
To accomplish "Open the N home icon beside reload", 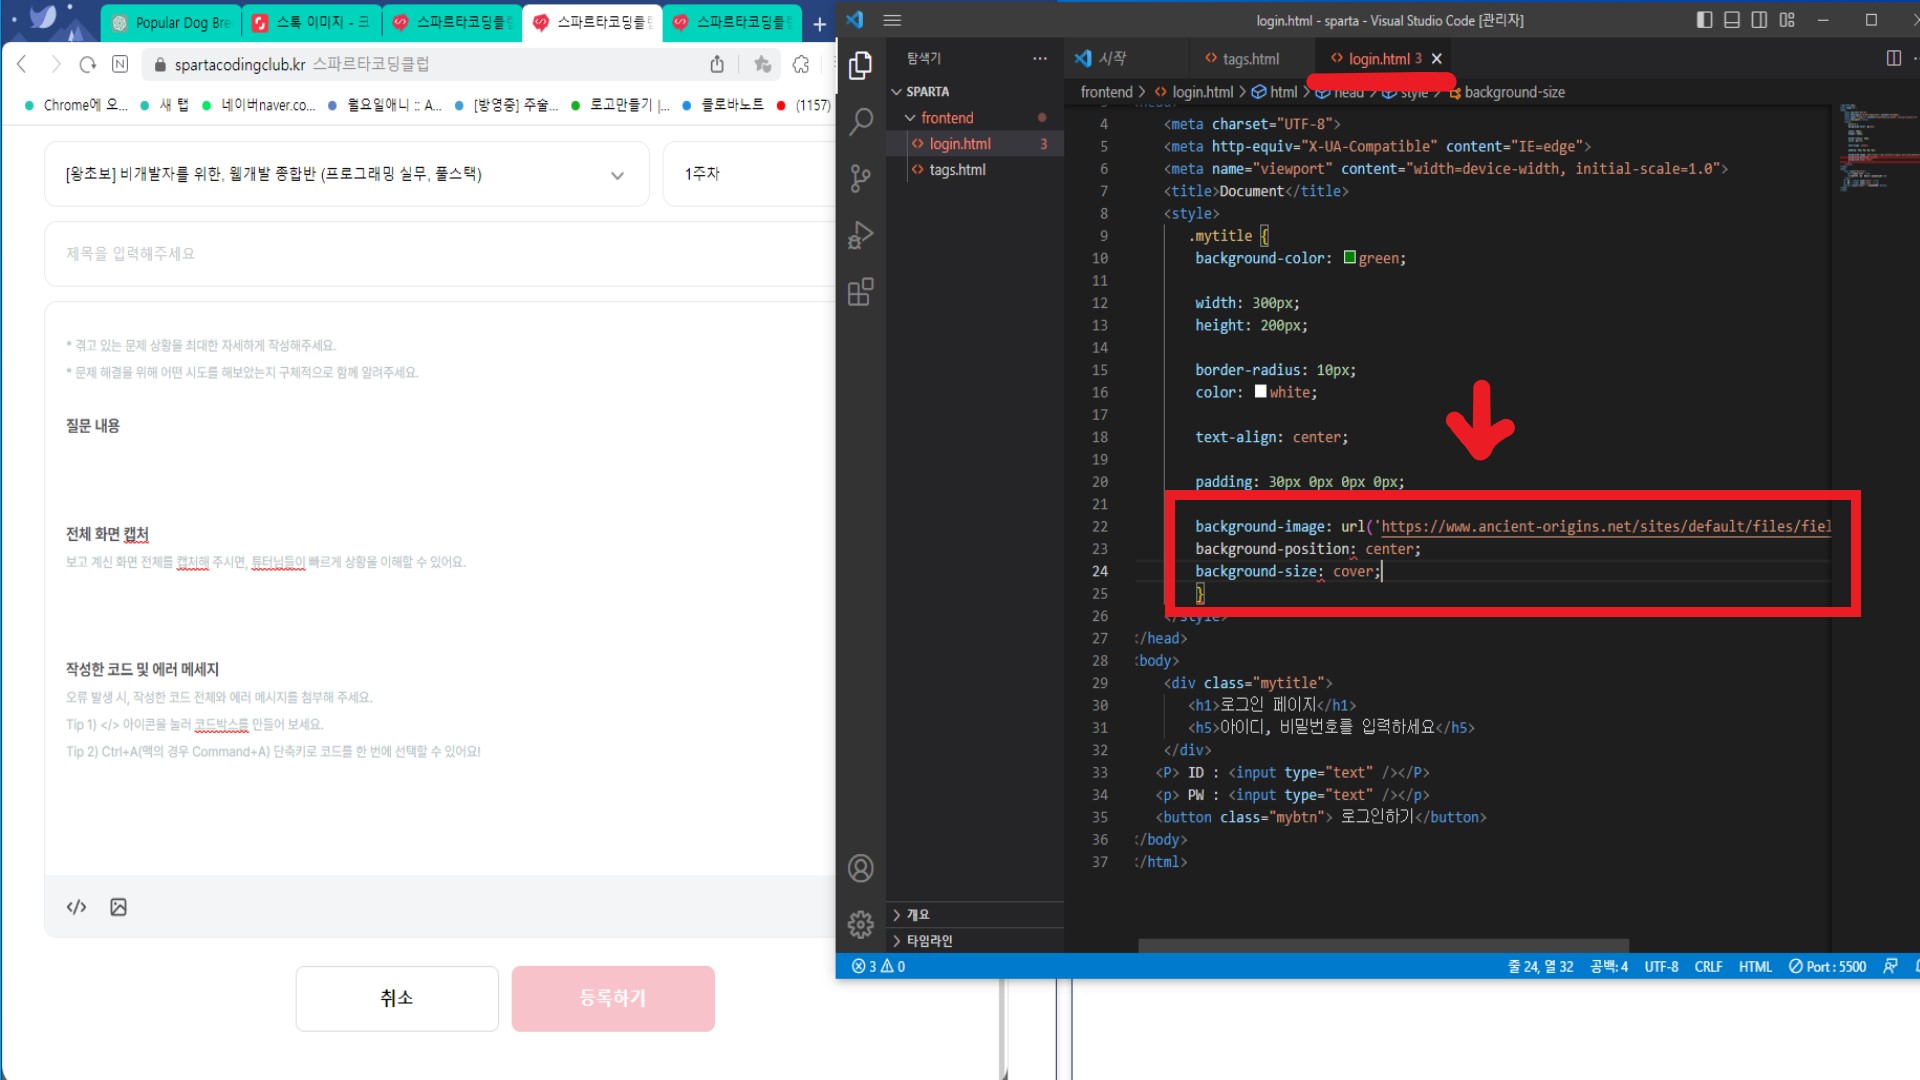I will 120,64.
